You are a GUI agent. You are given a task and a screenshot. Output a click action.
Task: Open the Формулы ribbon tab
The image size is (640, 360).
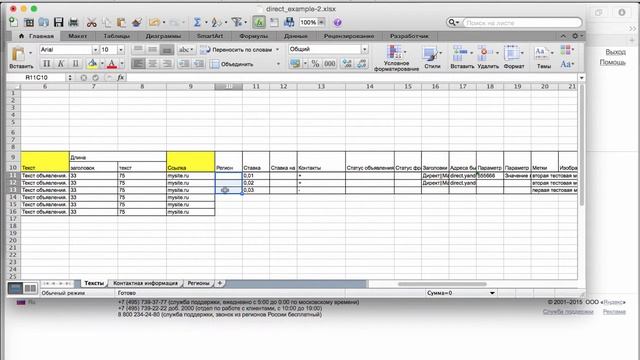click(x=253, y=36)
